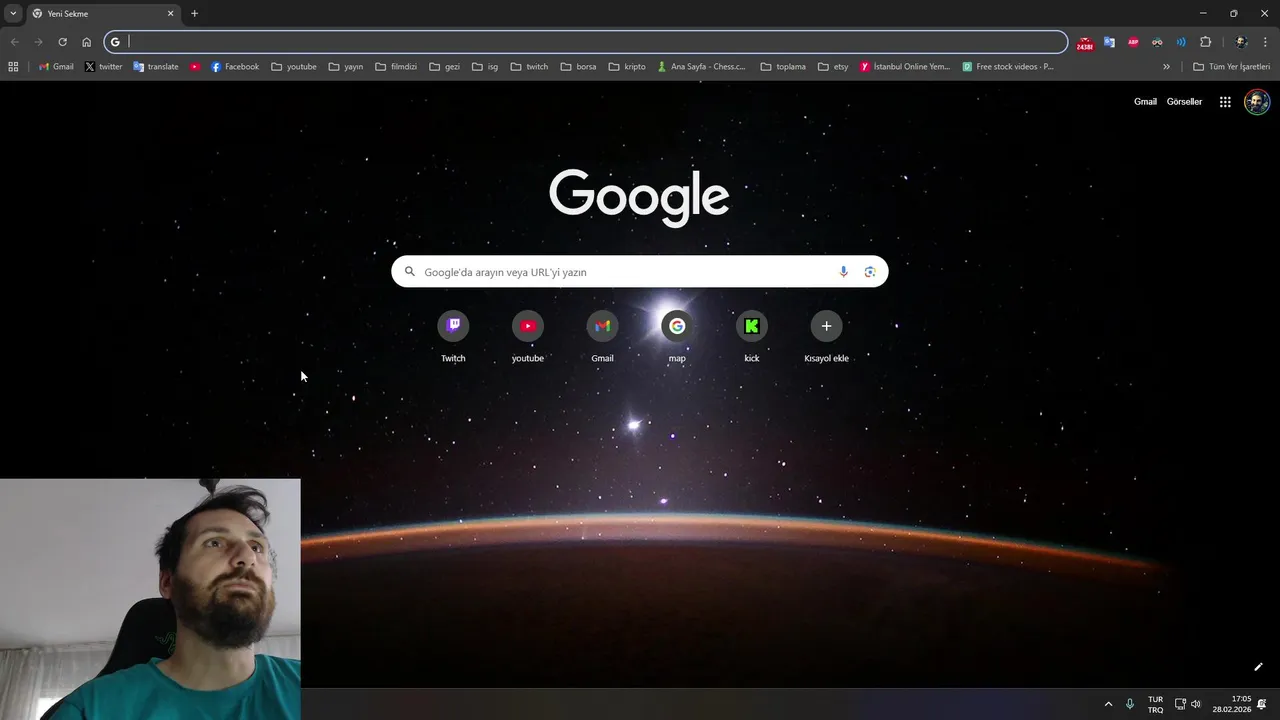The height and width of the screenshot is (720, 1280).
Task: Show hidden bookmarks with double chevron
Action: click(1166, 67)
